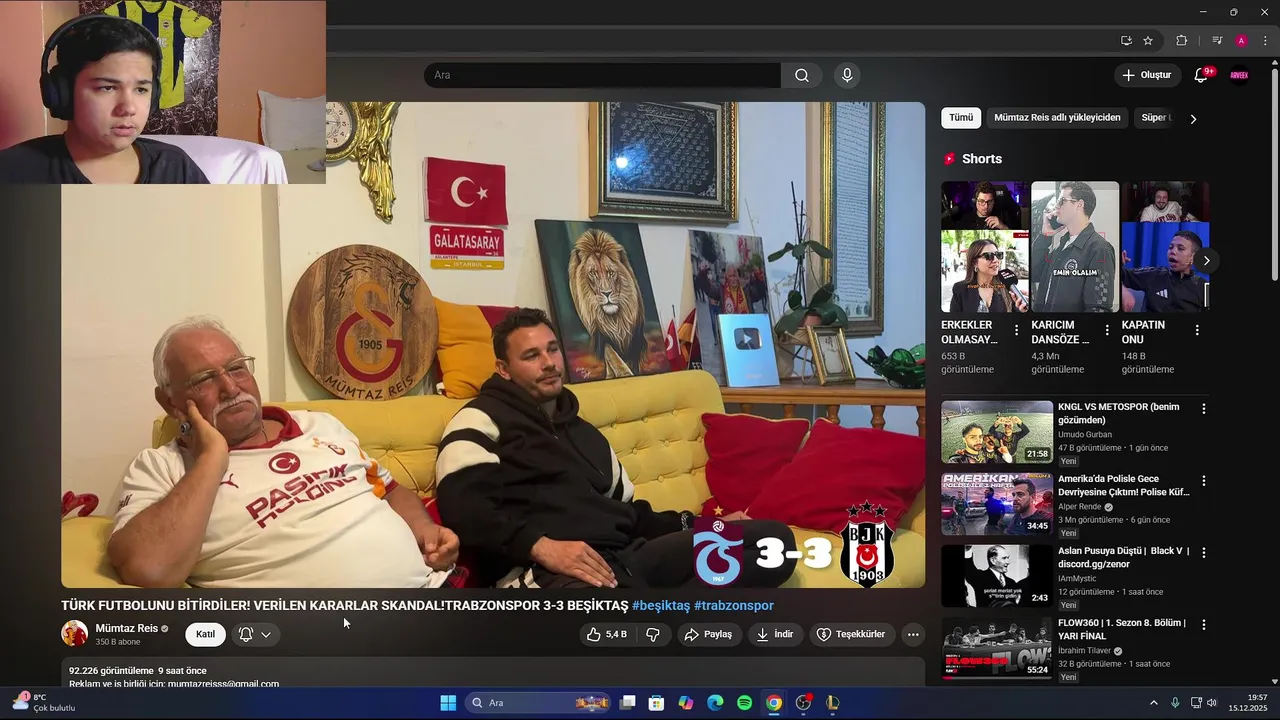Open Mümtaz Reis channel avatar
1280x720 pixels.
coord(75,633)
